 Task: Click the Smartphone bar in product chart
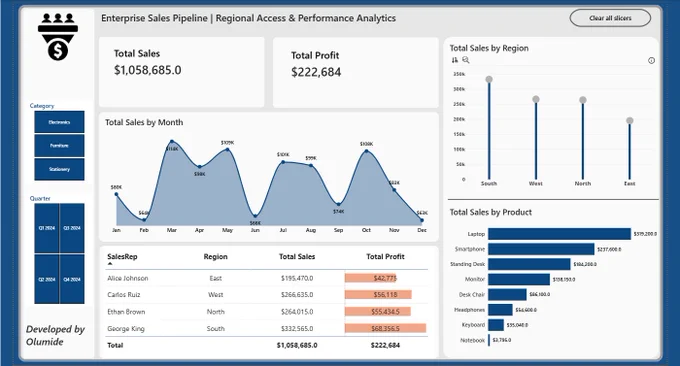pyautogui.click(x=541, y=249)
